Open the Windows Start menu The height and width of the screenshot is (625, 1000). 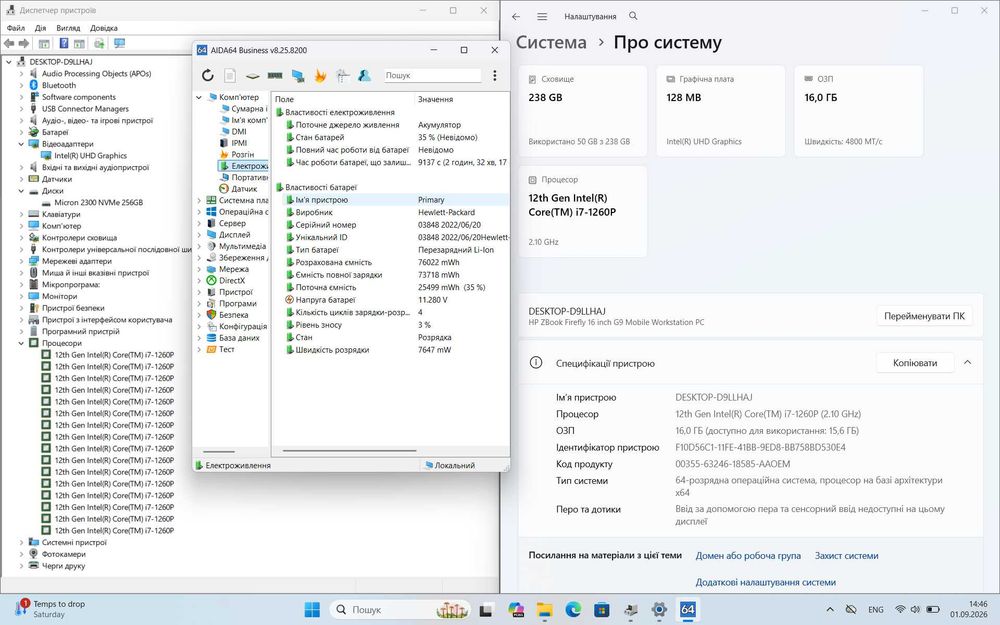point(312,610)
